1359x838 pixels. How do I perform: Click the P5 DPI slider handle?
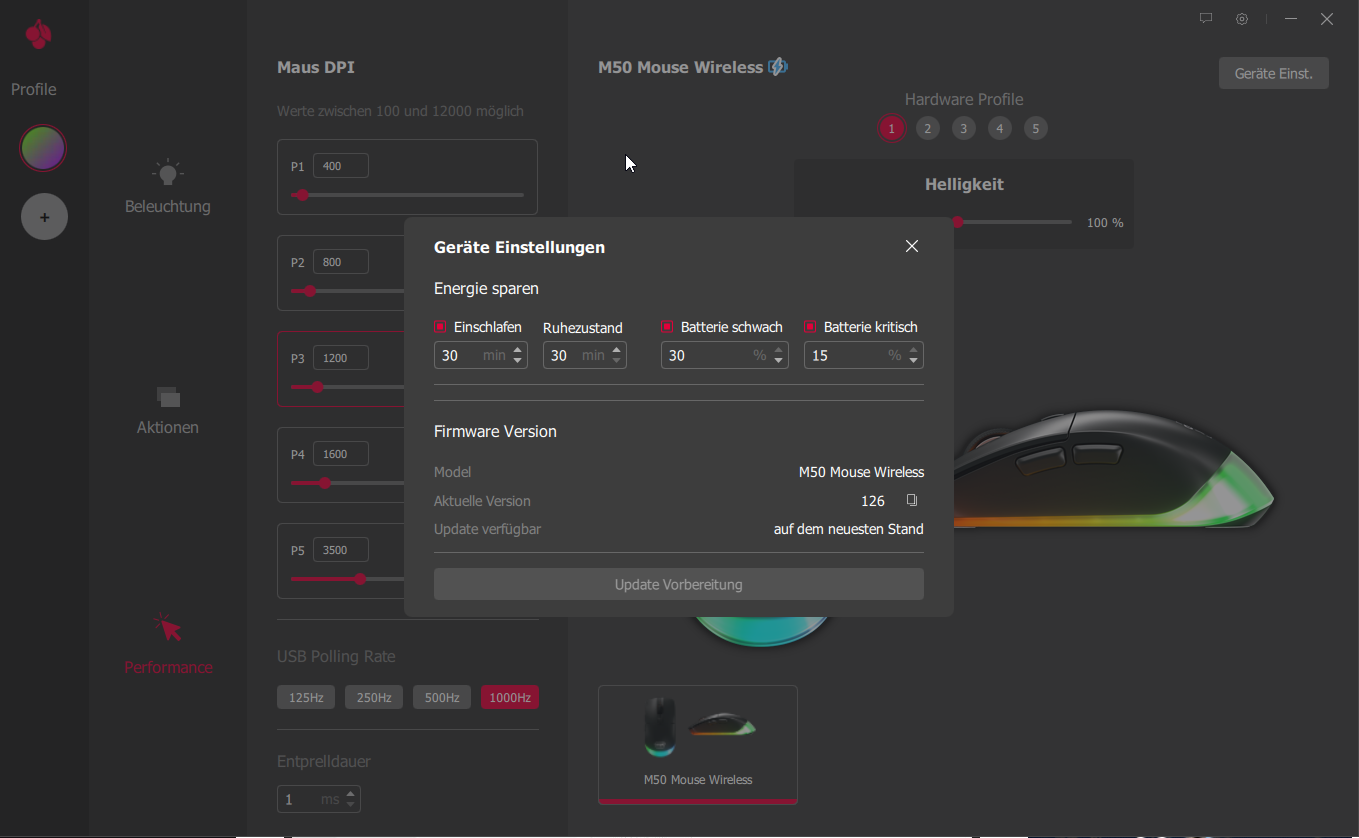(x=360, y=579)
